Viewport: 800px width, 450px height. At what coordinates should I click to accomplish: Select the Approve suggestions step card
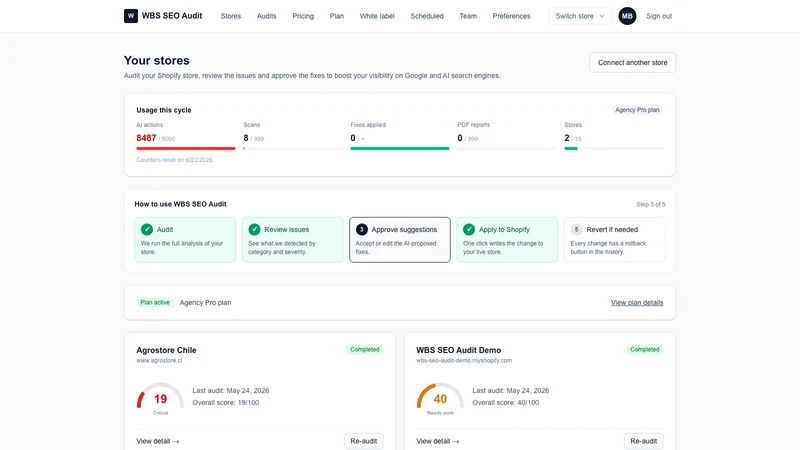click(x=400, y=240)
